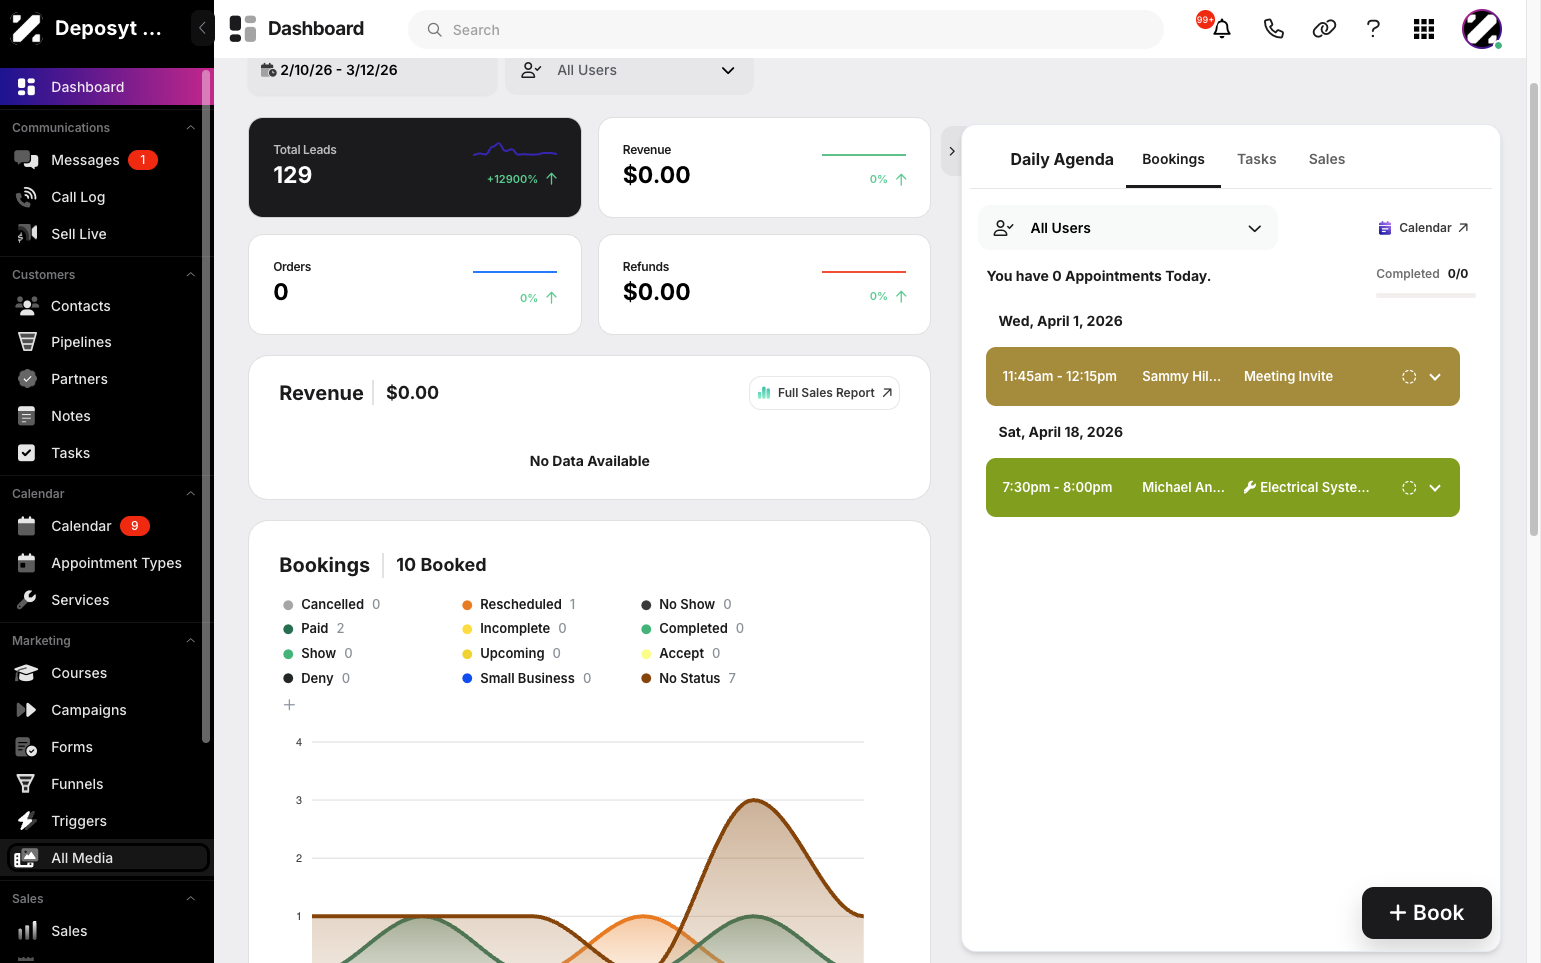This screenshot has height=963, width=1541.
Task: Select the Bookings tab in Daily Agenda
Action: (1173, 159)
